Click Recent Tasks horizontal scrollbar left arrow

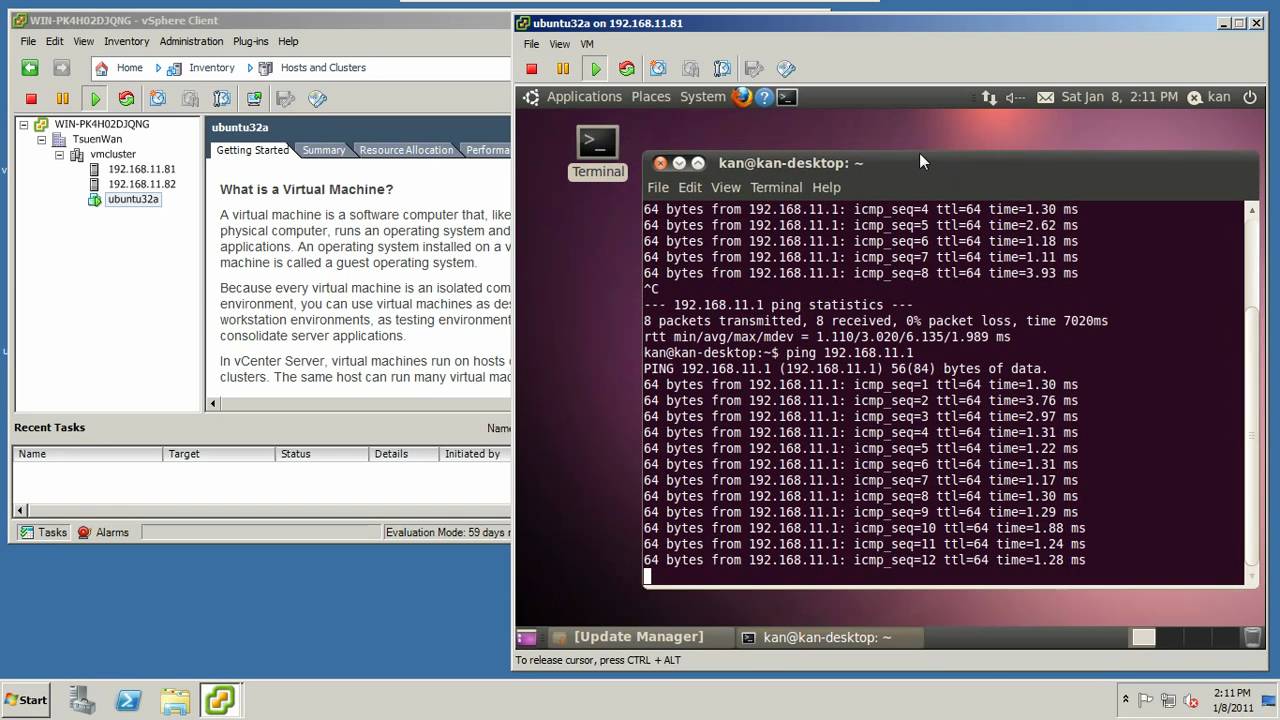click(x=22, y=510)
